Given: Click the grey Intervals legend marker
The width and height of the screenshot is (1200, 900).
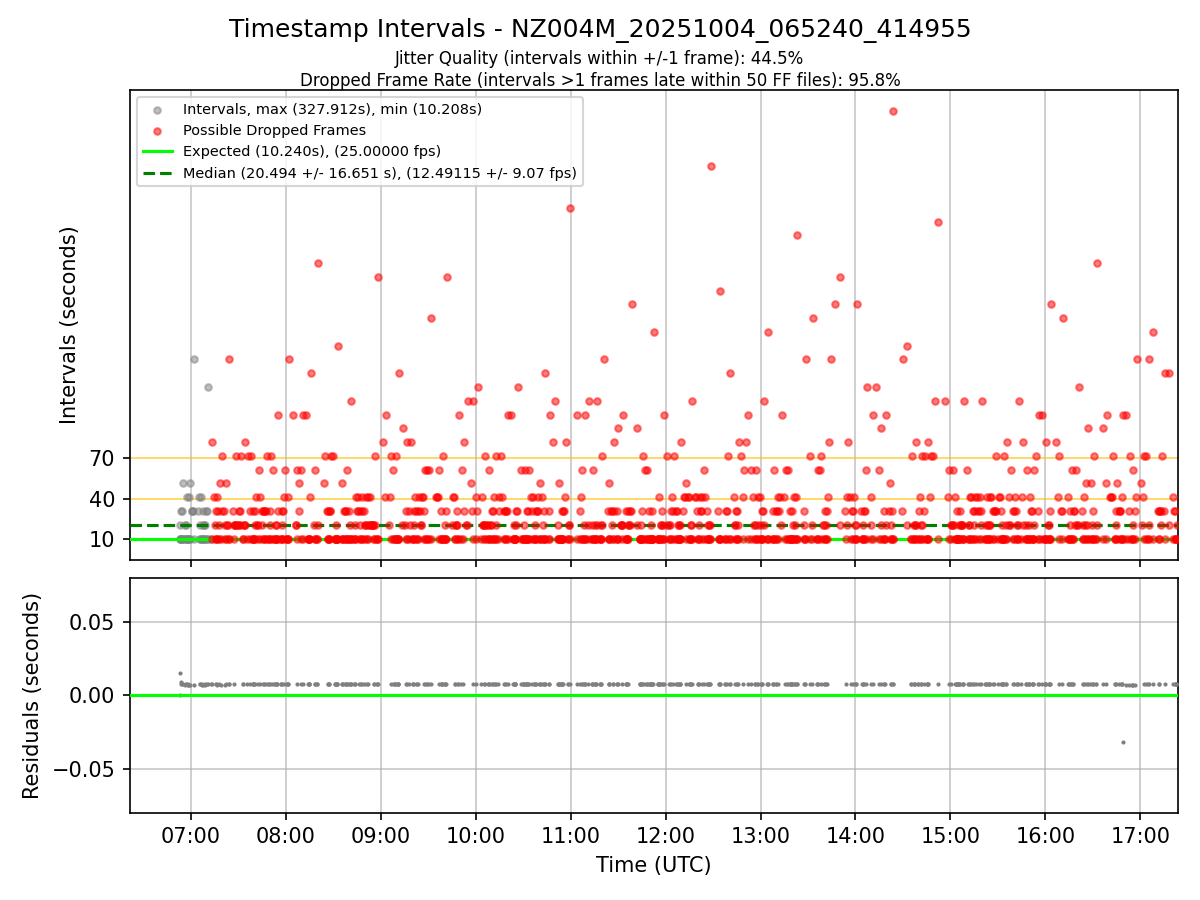Looking at the screenshot, I should click(x=155, y=109).
